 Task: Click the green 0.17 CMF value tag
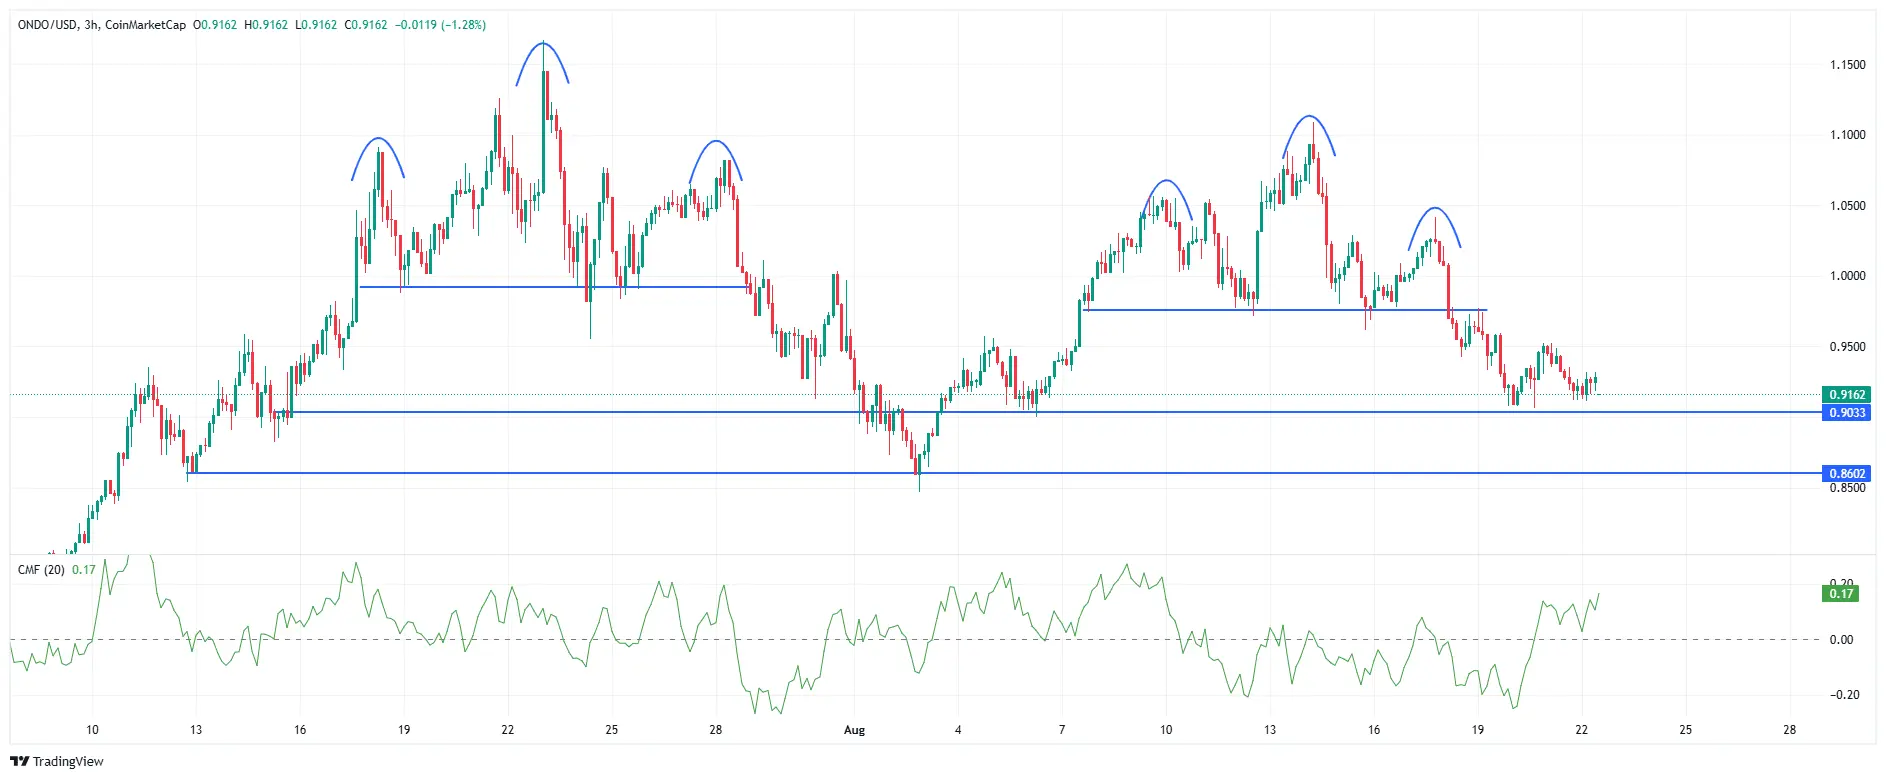pos(1841,594)
